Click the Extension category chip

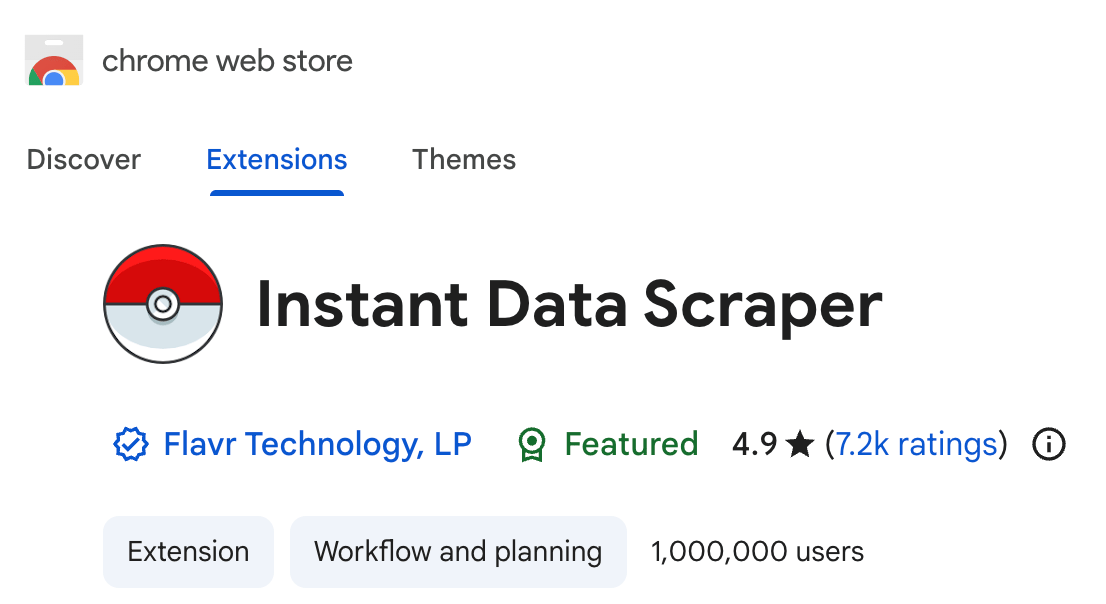click(188, 552)
